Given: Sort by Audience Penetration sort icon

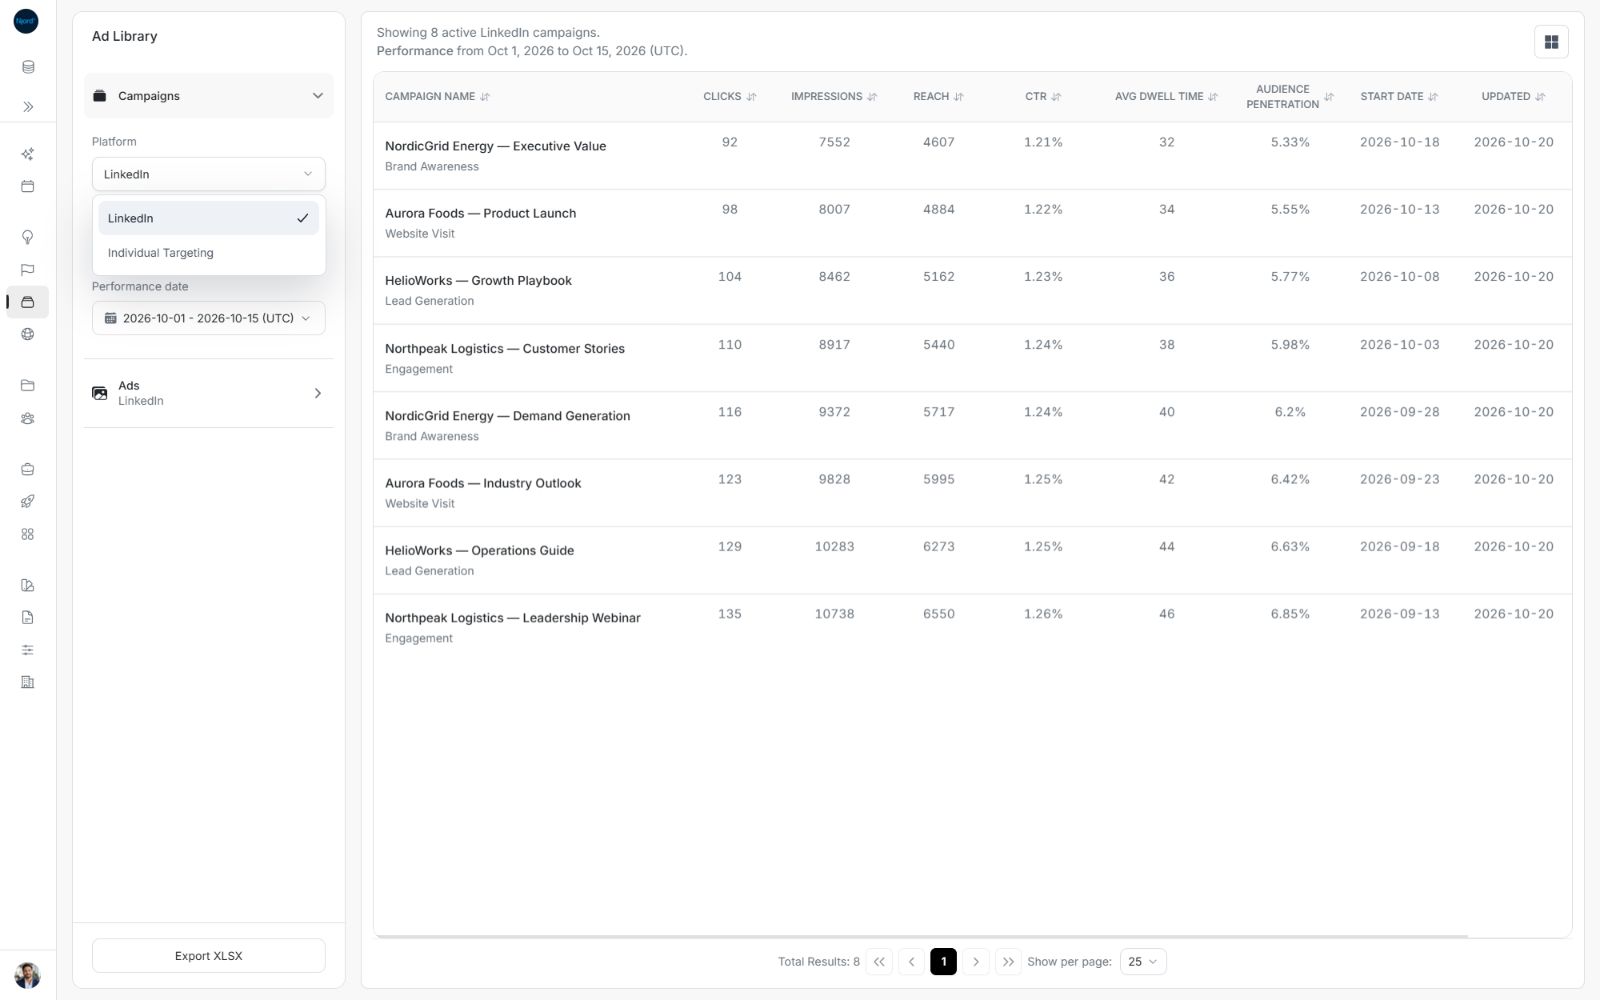Looking at the screenshot, I should pyautogui.click(x=1329, y=97).
